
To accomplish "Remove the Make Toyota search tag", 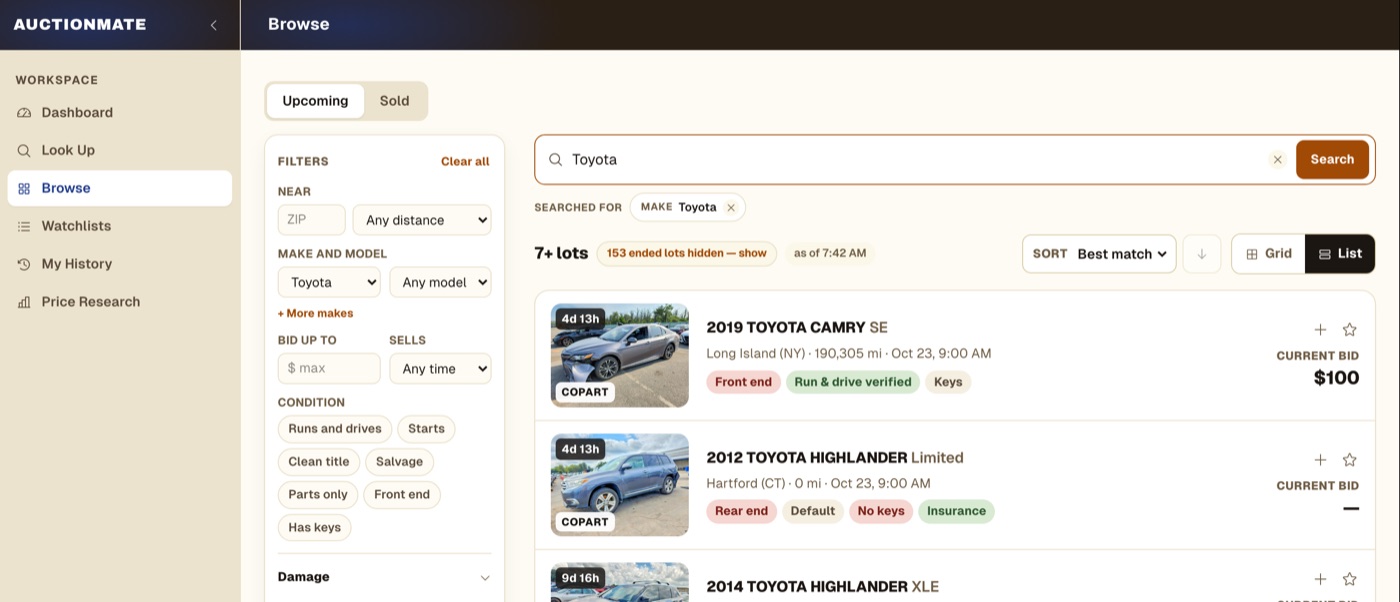I will (x=731, y=207).
